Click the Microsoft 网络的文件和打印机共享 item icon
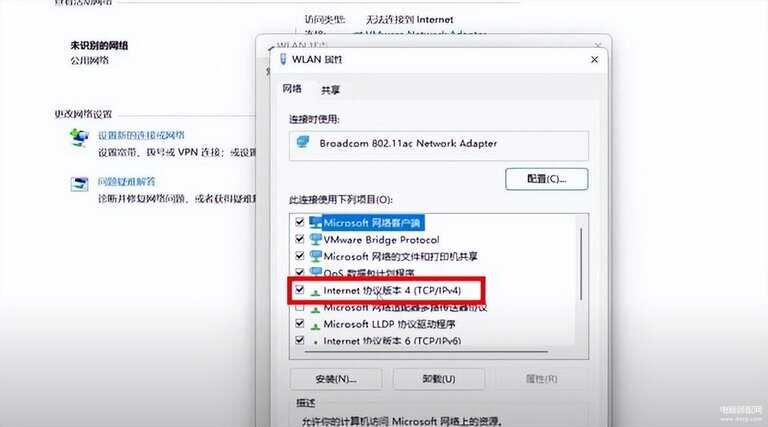This screenshot has height=427, width=768. click(315, 256)
